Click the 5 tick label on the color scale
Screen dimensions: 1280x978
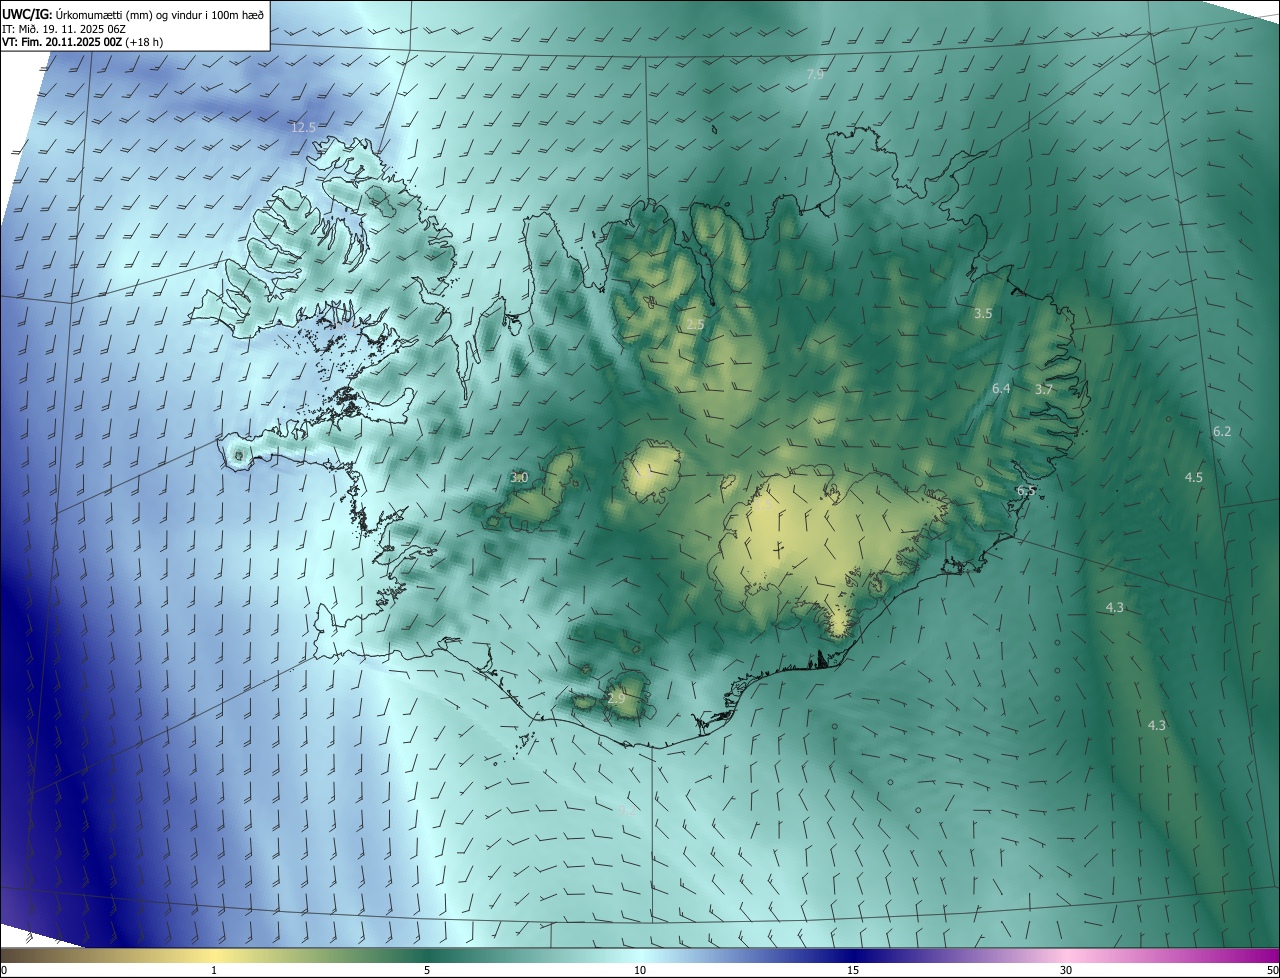[x=427, y=970]
